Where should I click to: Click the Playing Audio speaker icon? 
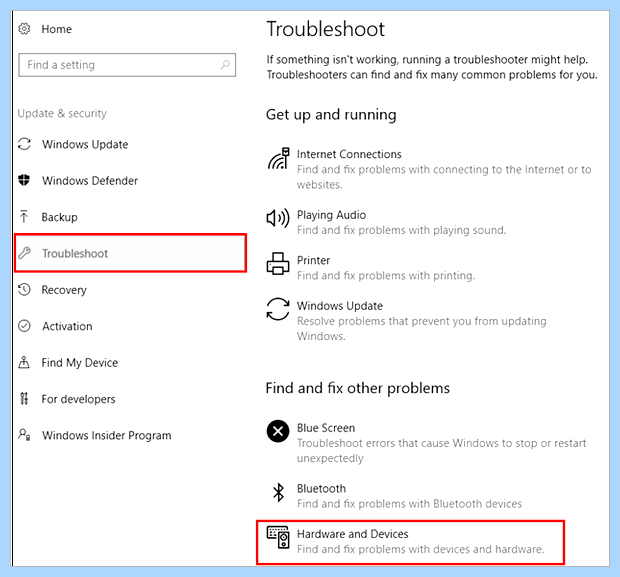click(278, 218)
